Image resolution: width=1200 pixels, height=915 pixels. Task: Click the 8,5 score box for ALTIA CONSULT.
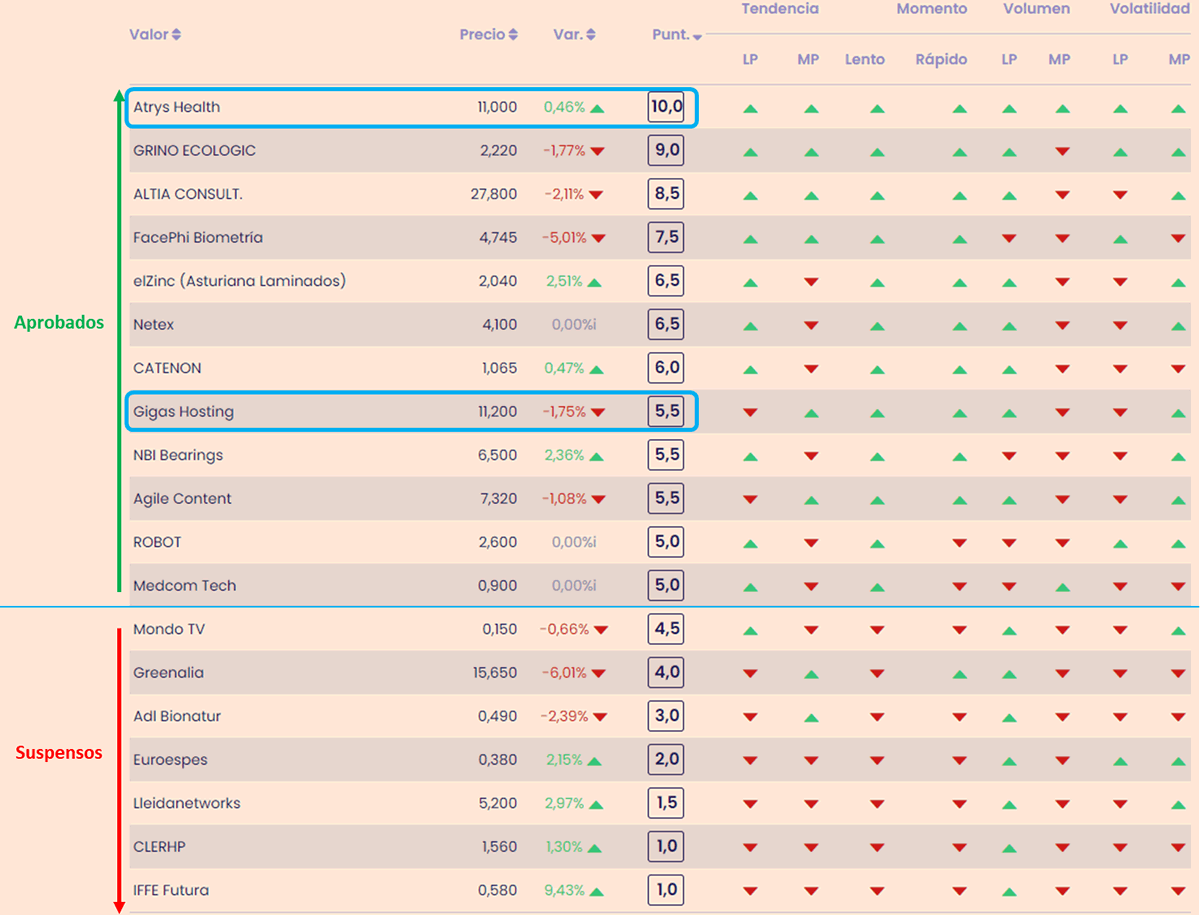coord(666,194)
